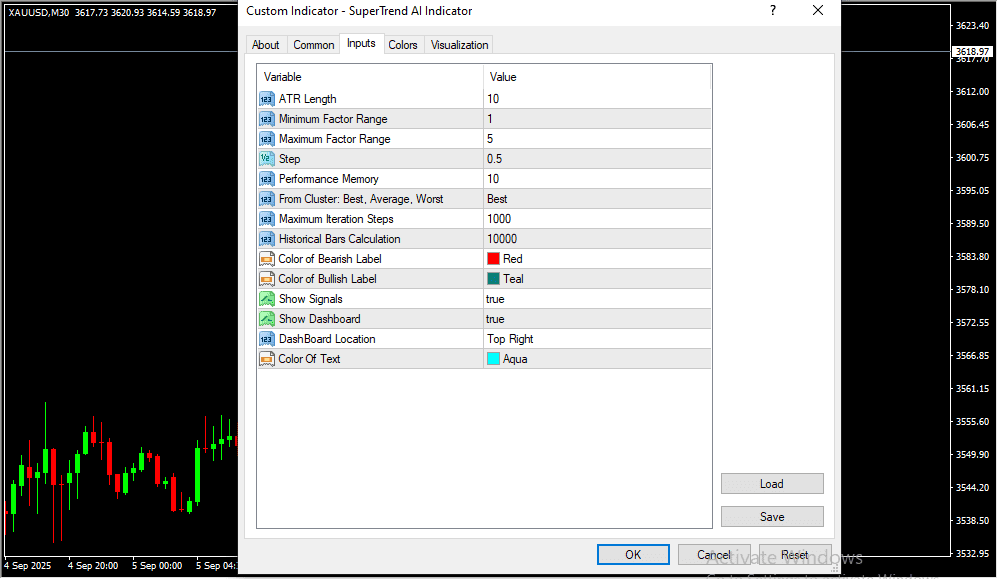The height and width of the screenshot is (579, 998).
Task: Select the red Bearish Label color swatch
Action: click(494, 259)
